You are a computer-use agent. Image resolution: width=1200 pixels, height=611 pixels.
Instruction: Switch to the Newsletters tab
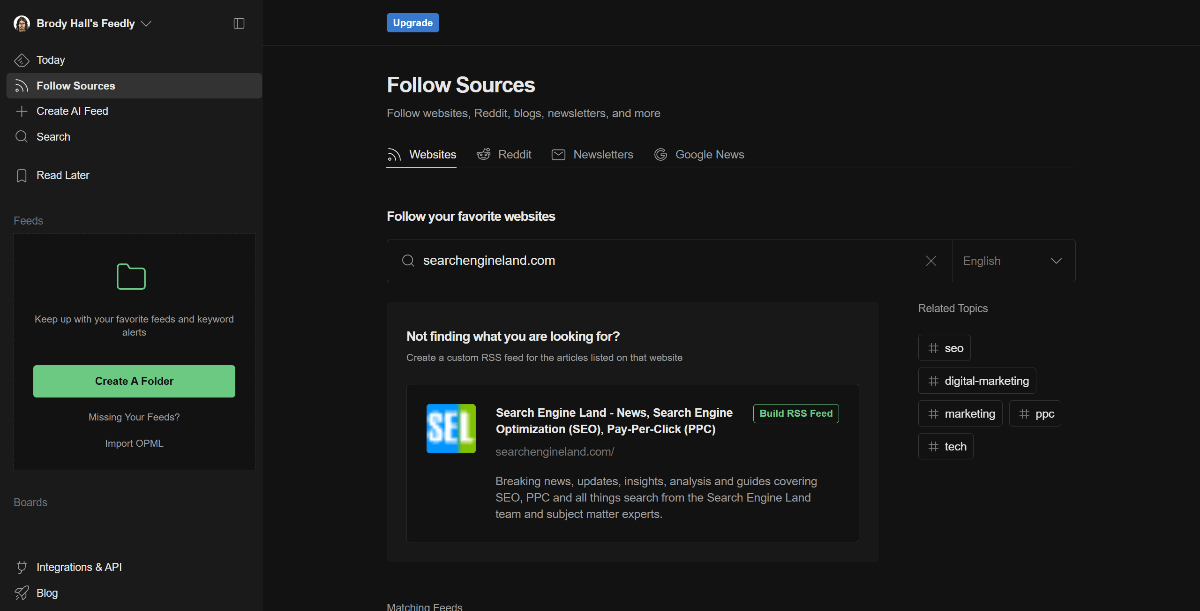593,155
